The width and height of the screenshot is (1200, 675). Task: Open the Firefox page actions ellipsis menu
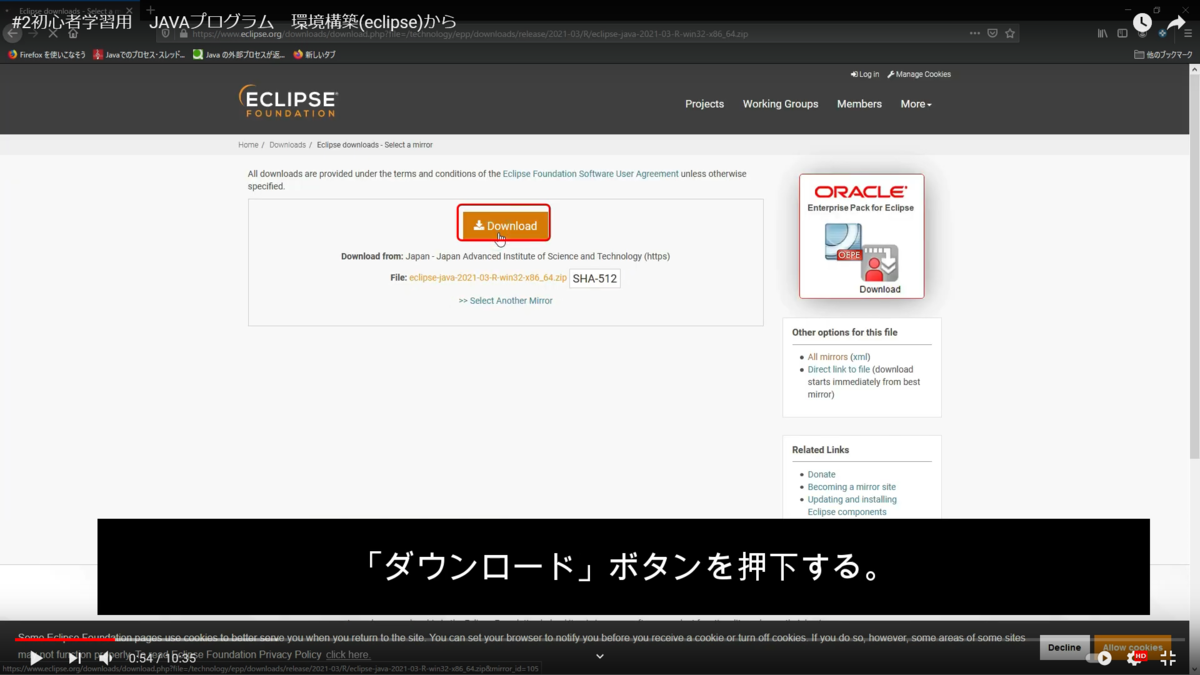[974, 33]
